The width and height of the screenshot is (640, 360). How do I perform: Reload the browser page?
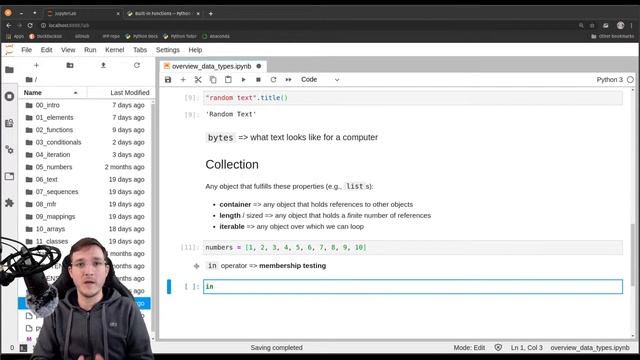click(x=30, y=25)
